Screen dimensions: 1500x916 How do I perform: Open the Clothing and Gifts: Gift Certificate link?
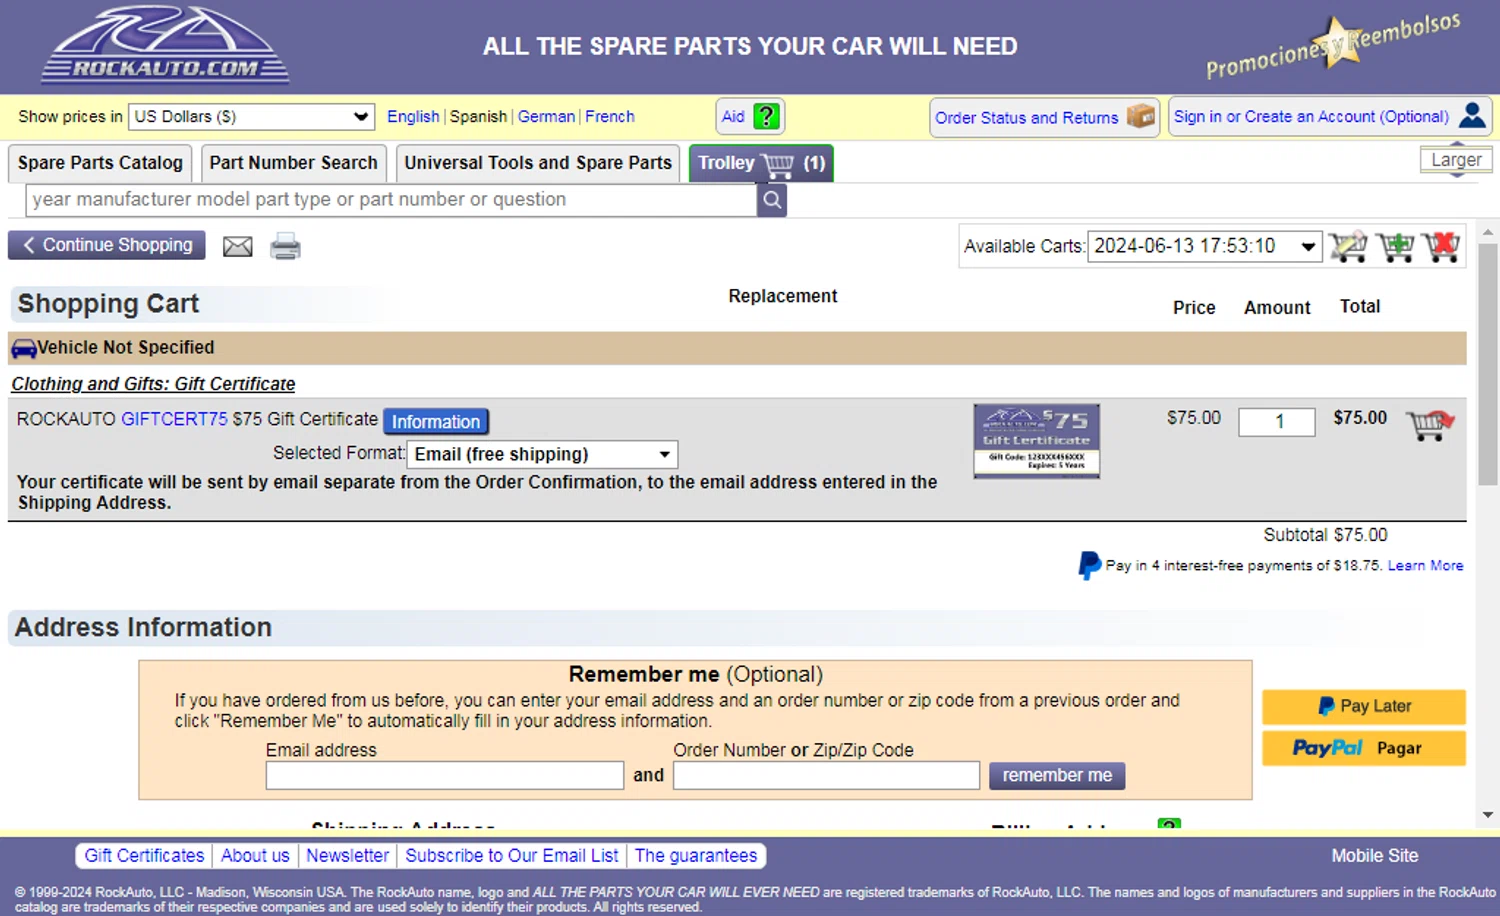153,384
